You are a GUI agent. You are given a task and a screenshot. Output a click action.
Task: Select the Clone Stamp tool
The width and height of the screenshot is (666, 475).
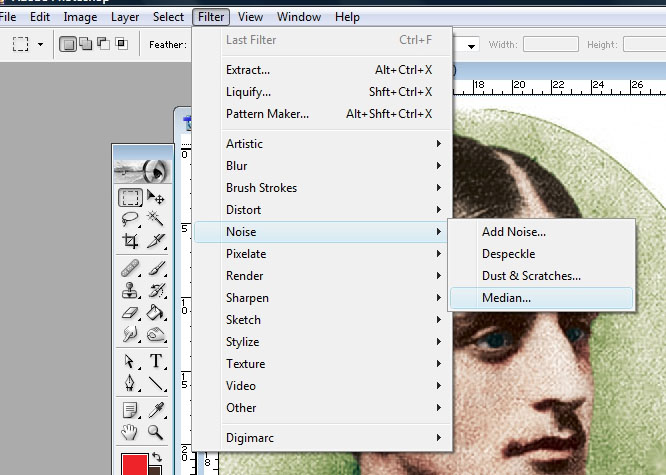coord(130,291)
